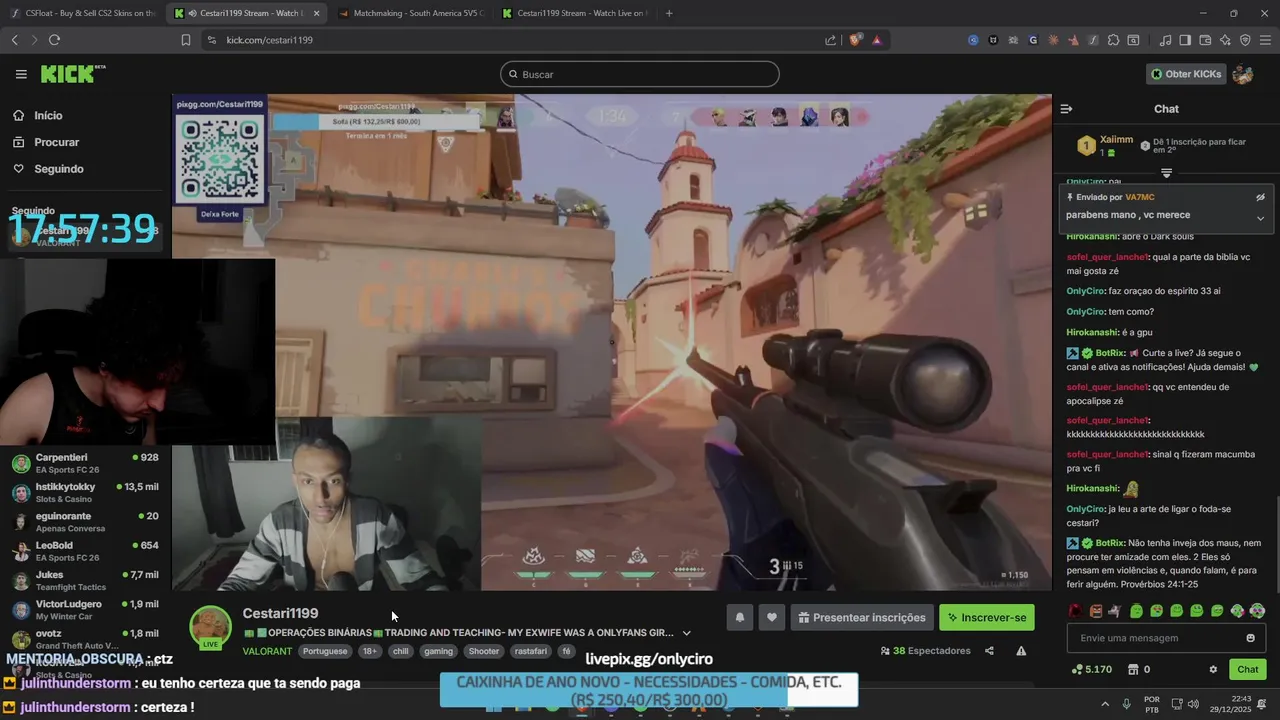Click the kick.com/cestari1199 address bar
This screenshot has width=1280, height=720.
[515, 40]
